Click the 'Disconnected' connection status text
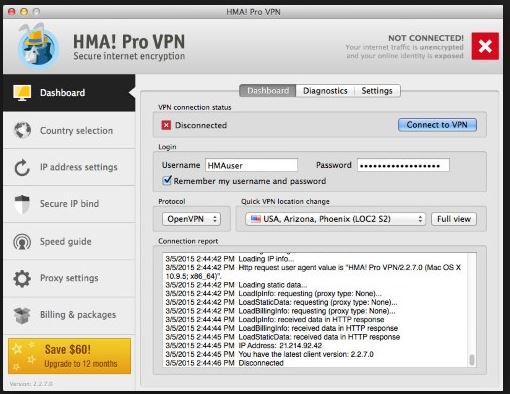The image size is (510, 394). click(x=201, y=125)
